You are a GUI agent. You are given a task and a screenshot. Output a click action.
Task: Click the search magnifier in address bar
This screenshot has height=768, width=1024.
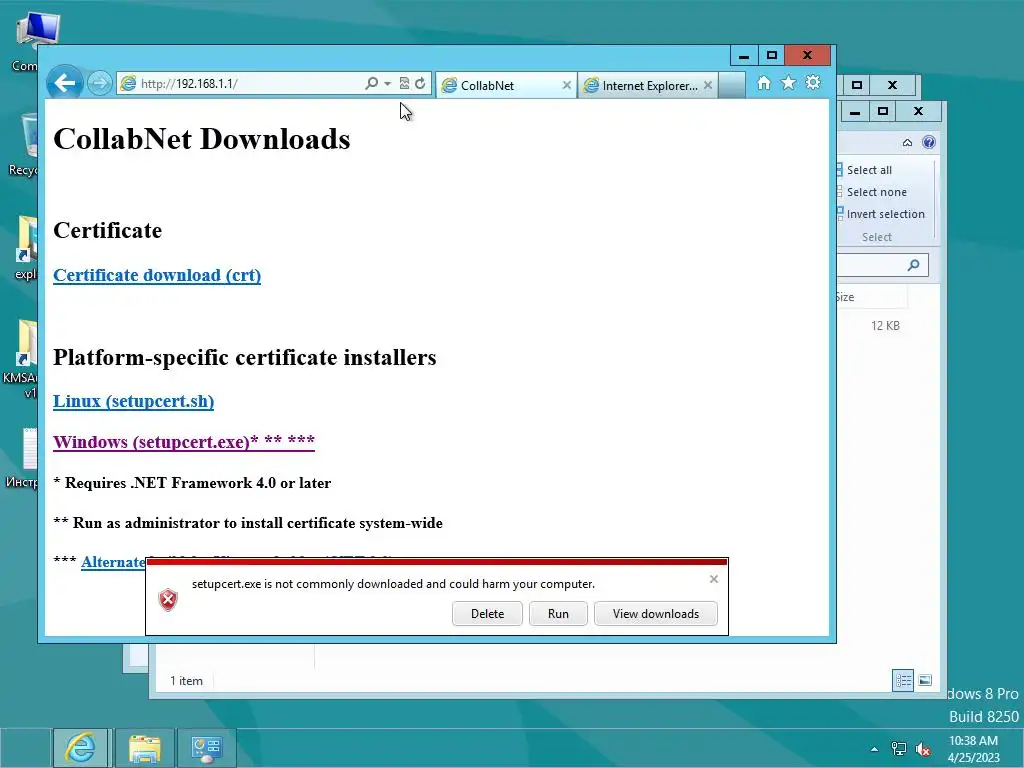(371, 84)
